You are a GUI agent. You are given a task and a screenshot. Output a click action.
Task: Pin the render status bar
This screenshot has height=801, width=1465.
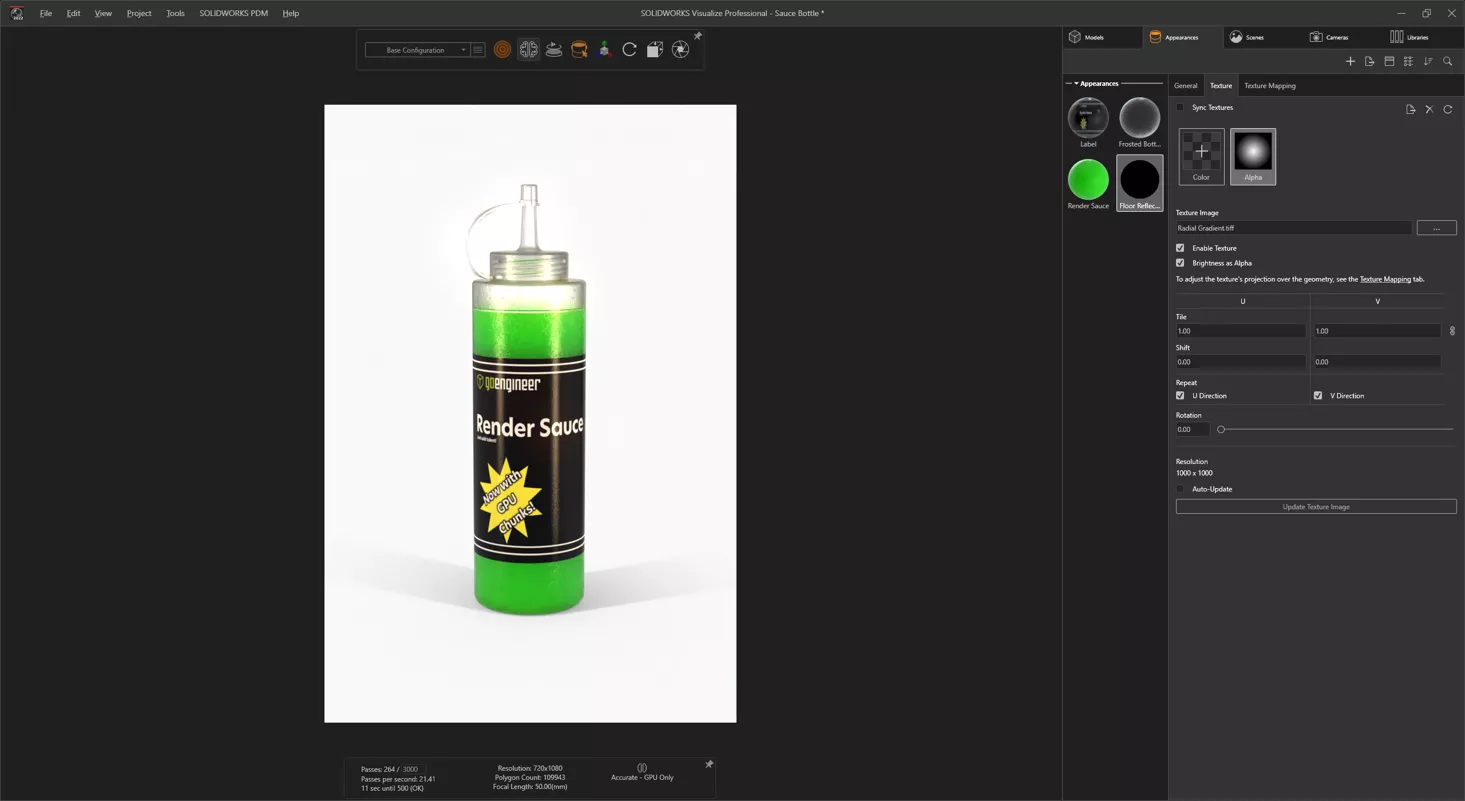[709, 764]
